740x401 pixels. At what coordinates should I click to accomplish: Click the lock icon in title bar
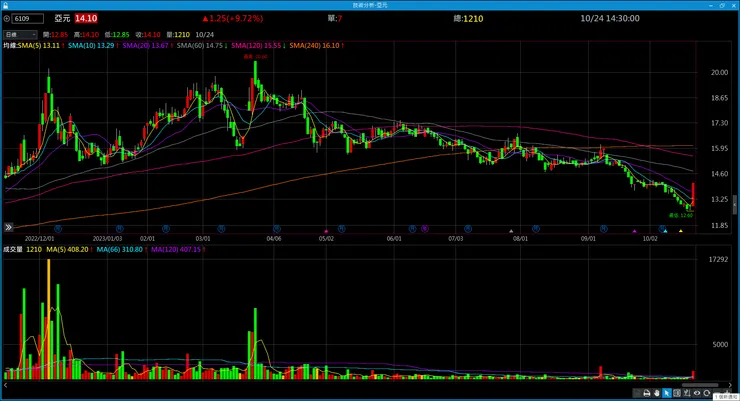(6, 5)
